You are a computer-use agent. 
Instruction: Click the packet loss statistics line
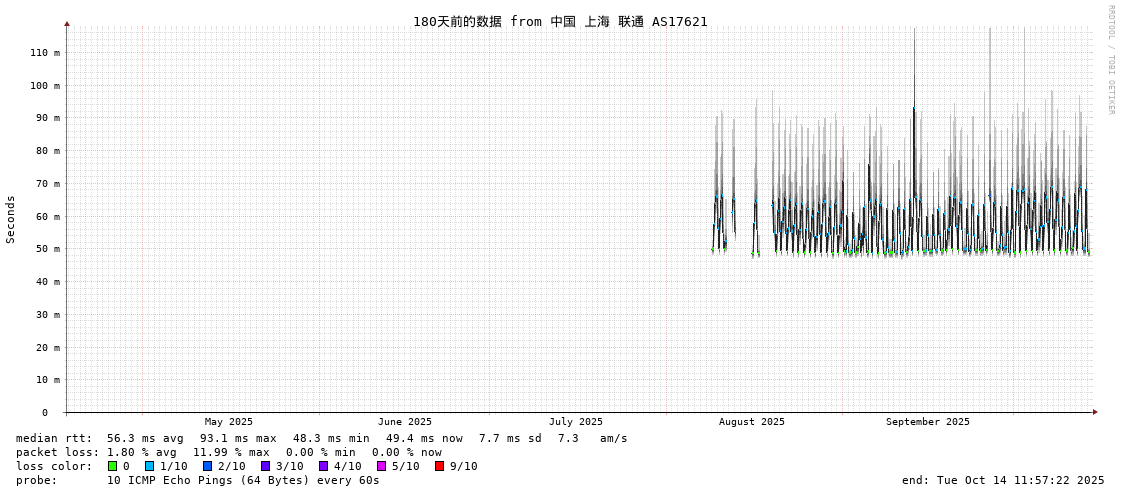coord(229,452)
